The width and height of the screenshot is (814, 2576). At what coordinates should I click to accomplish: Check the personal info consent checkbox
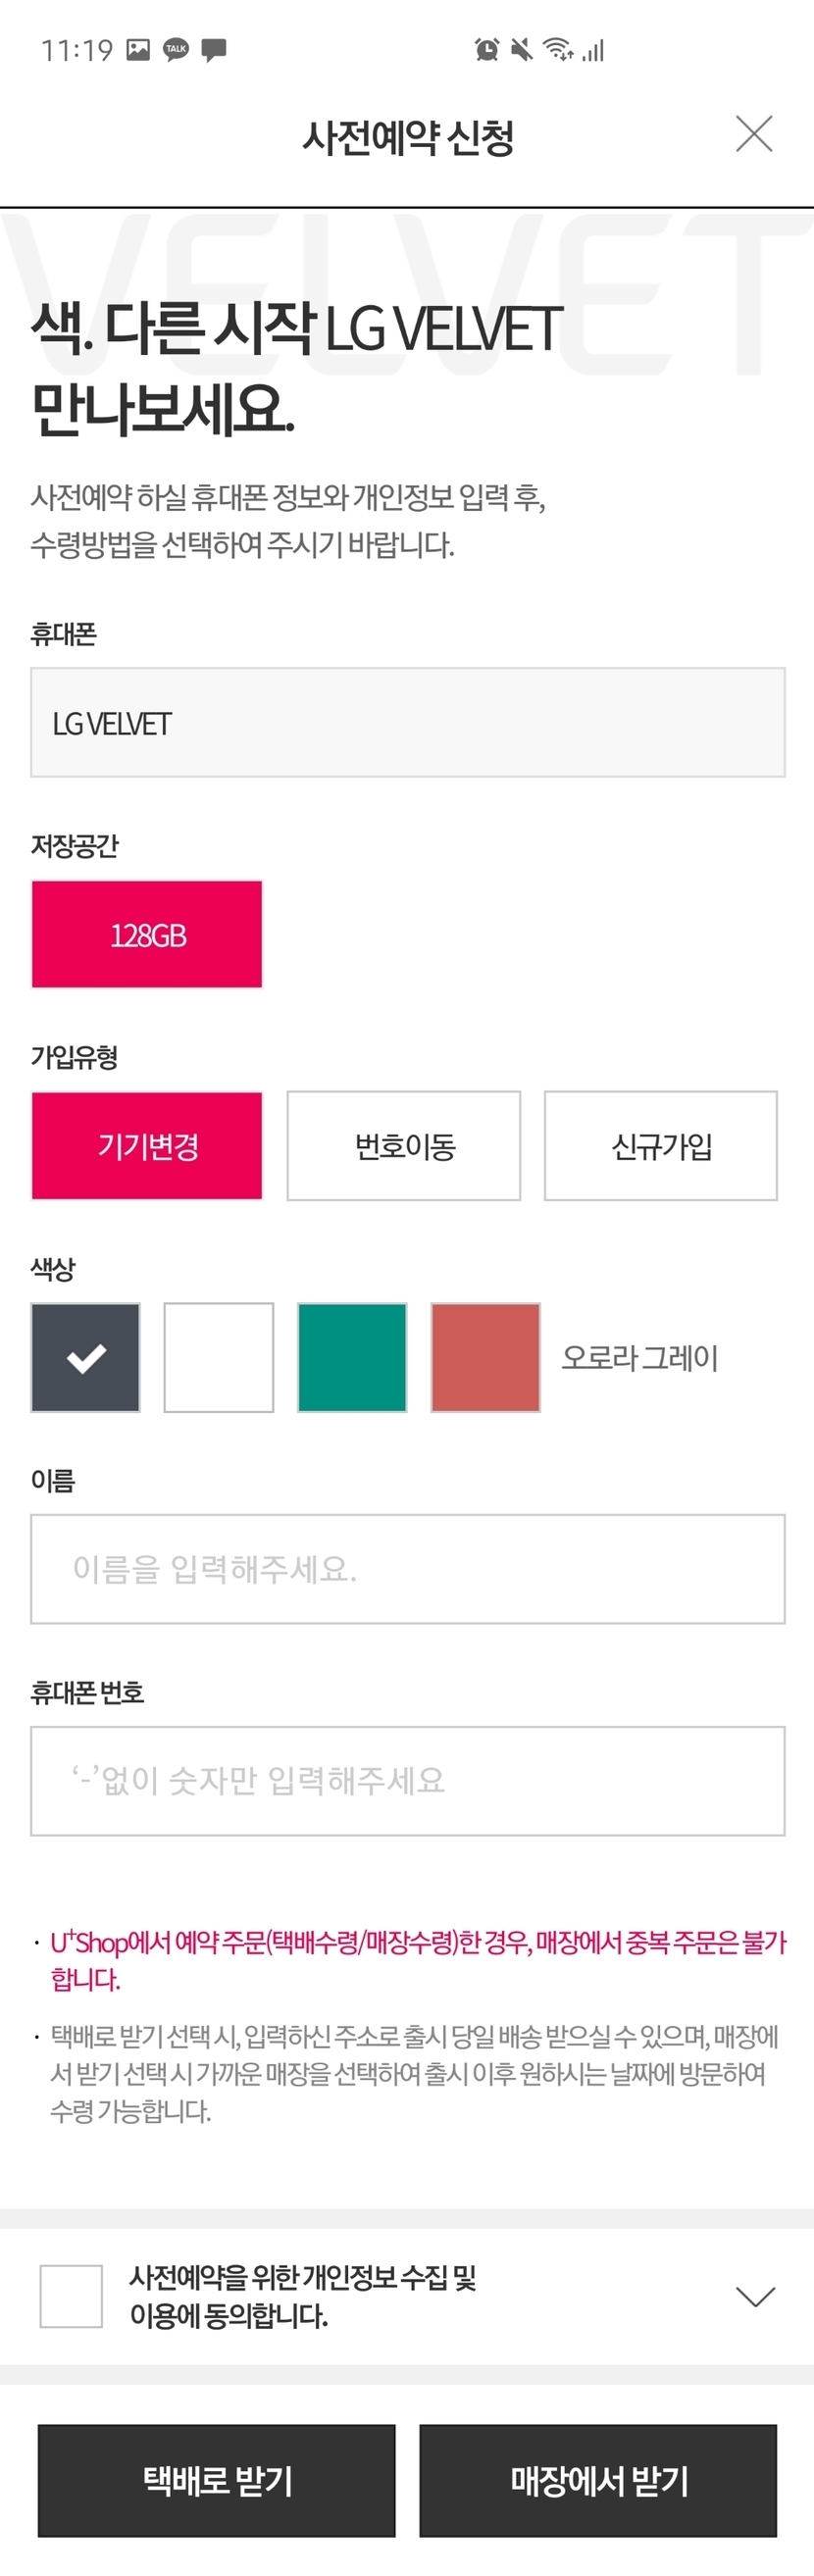[x=71, y=2296]
